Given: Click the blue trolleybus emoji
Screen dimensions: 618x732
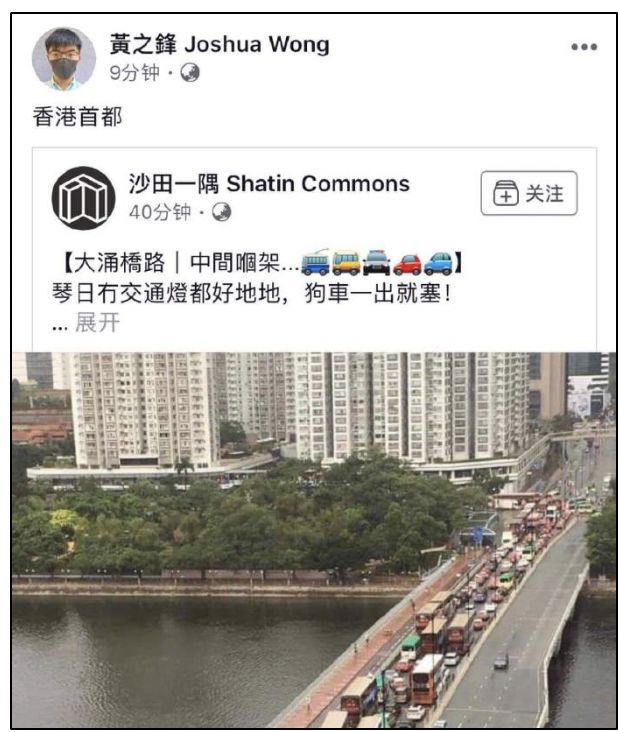Looking at the screenshot, I should click(315, 262).
